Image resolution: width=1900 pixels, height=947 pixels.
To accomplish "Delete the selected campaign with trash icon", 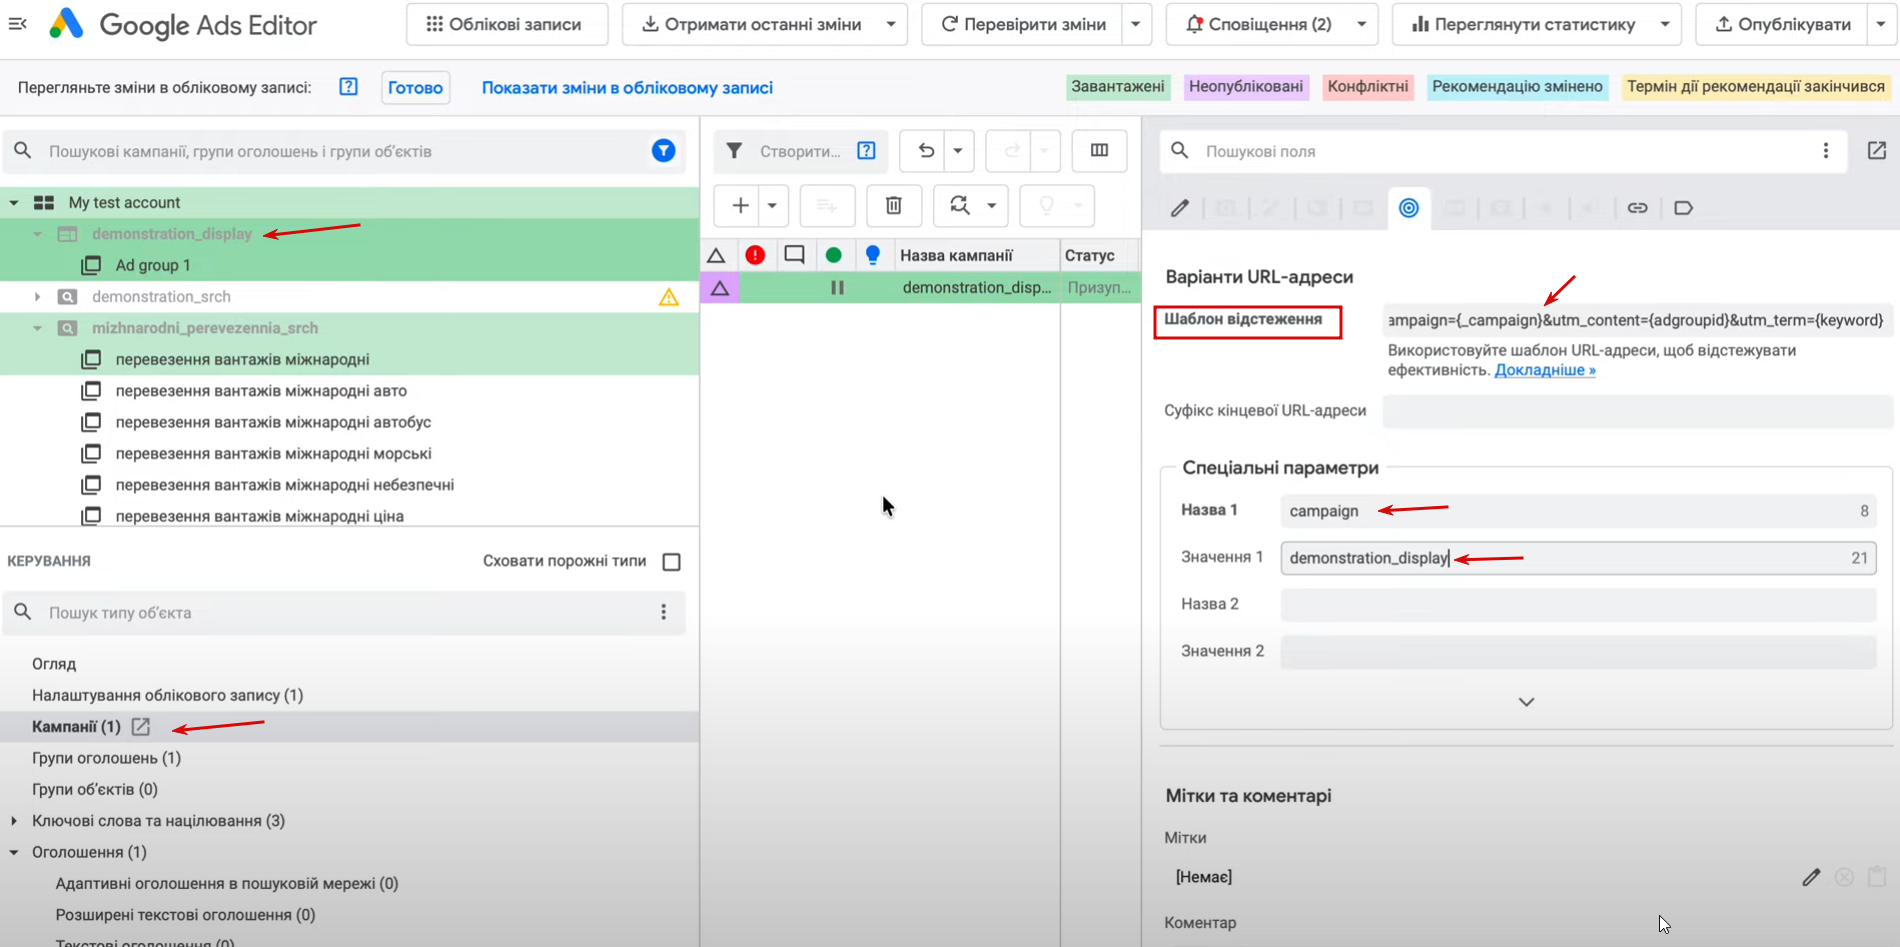I will (x=893, y=206).
